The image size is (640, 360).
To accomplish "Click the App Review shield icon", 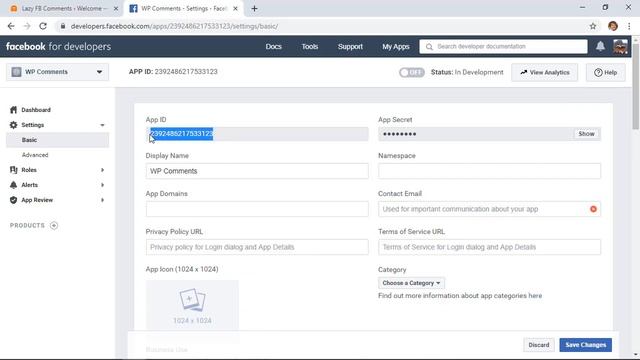I will click(13, 200).
